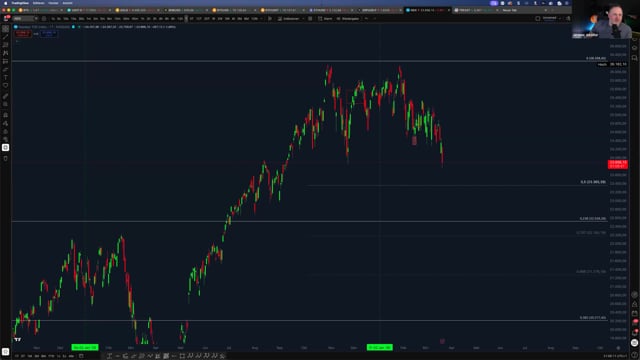Screen dimensions: 640x360
Task: Click the left green highlighted date label
Action: [x=85, y=347]
